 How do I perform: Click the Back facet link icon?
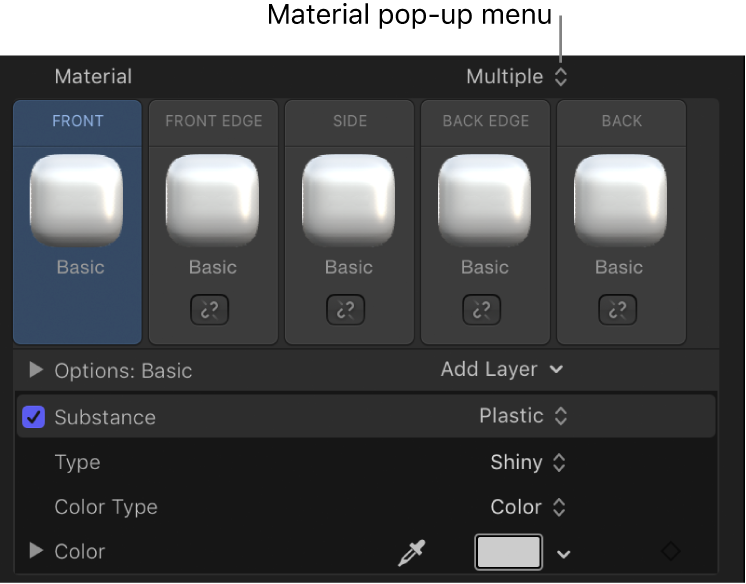click(x=620, y=310)
